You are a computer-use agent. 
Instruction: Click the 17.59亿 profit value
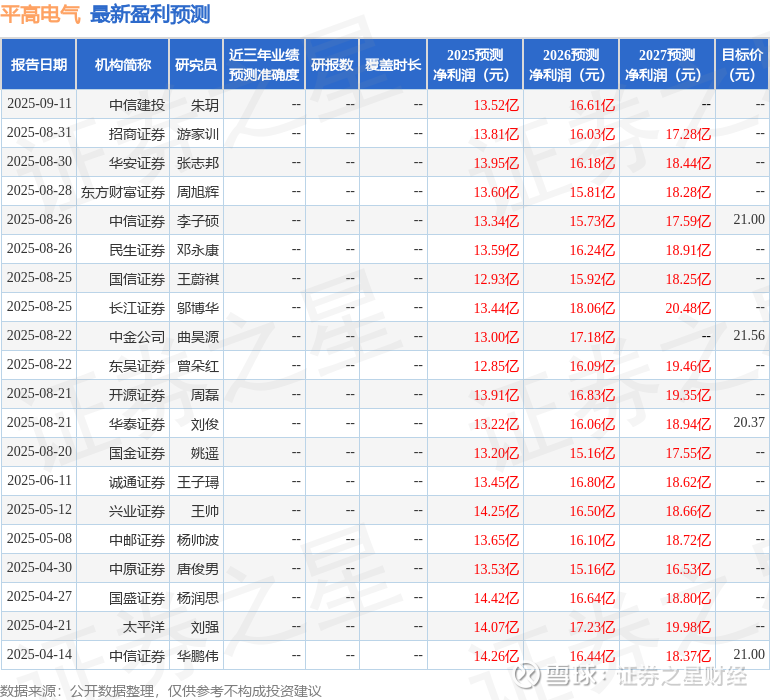pyautogui.click(x=688, y=221)
